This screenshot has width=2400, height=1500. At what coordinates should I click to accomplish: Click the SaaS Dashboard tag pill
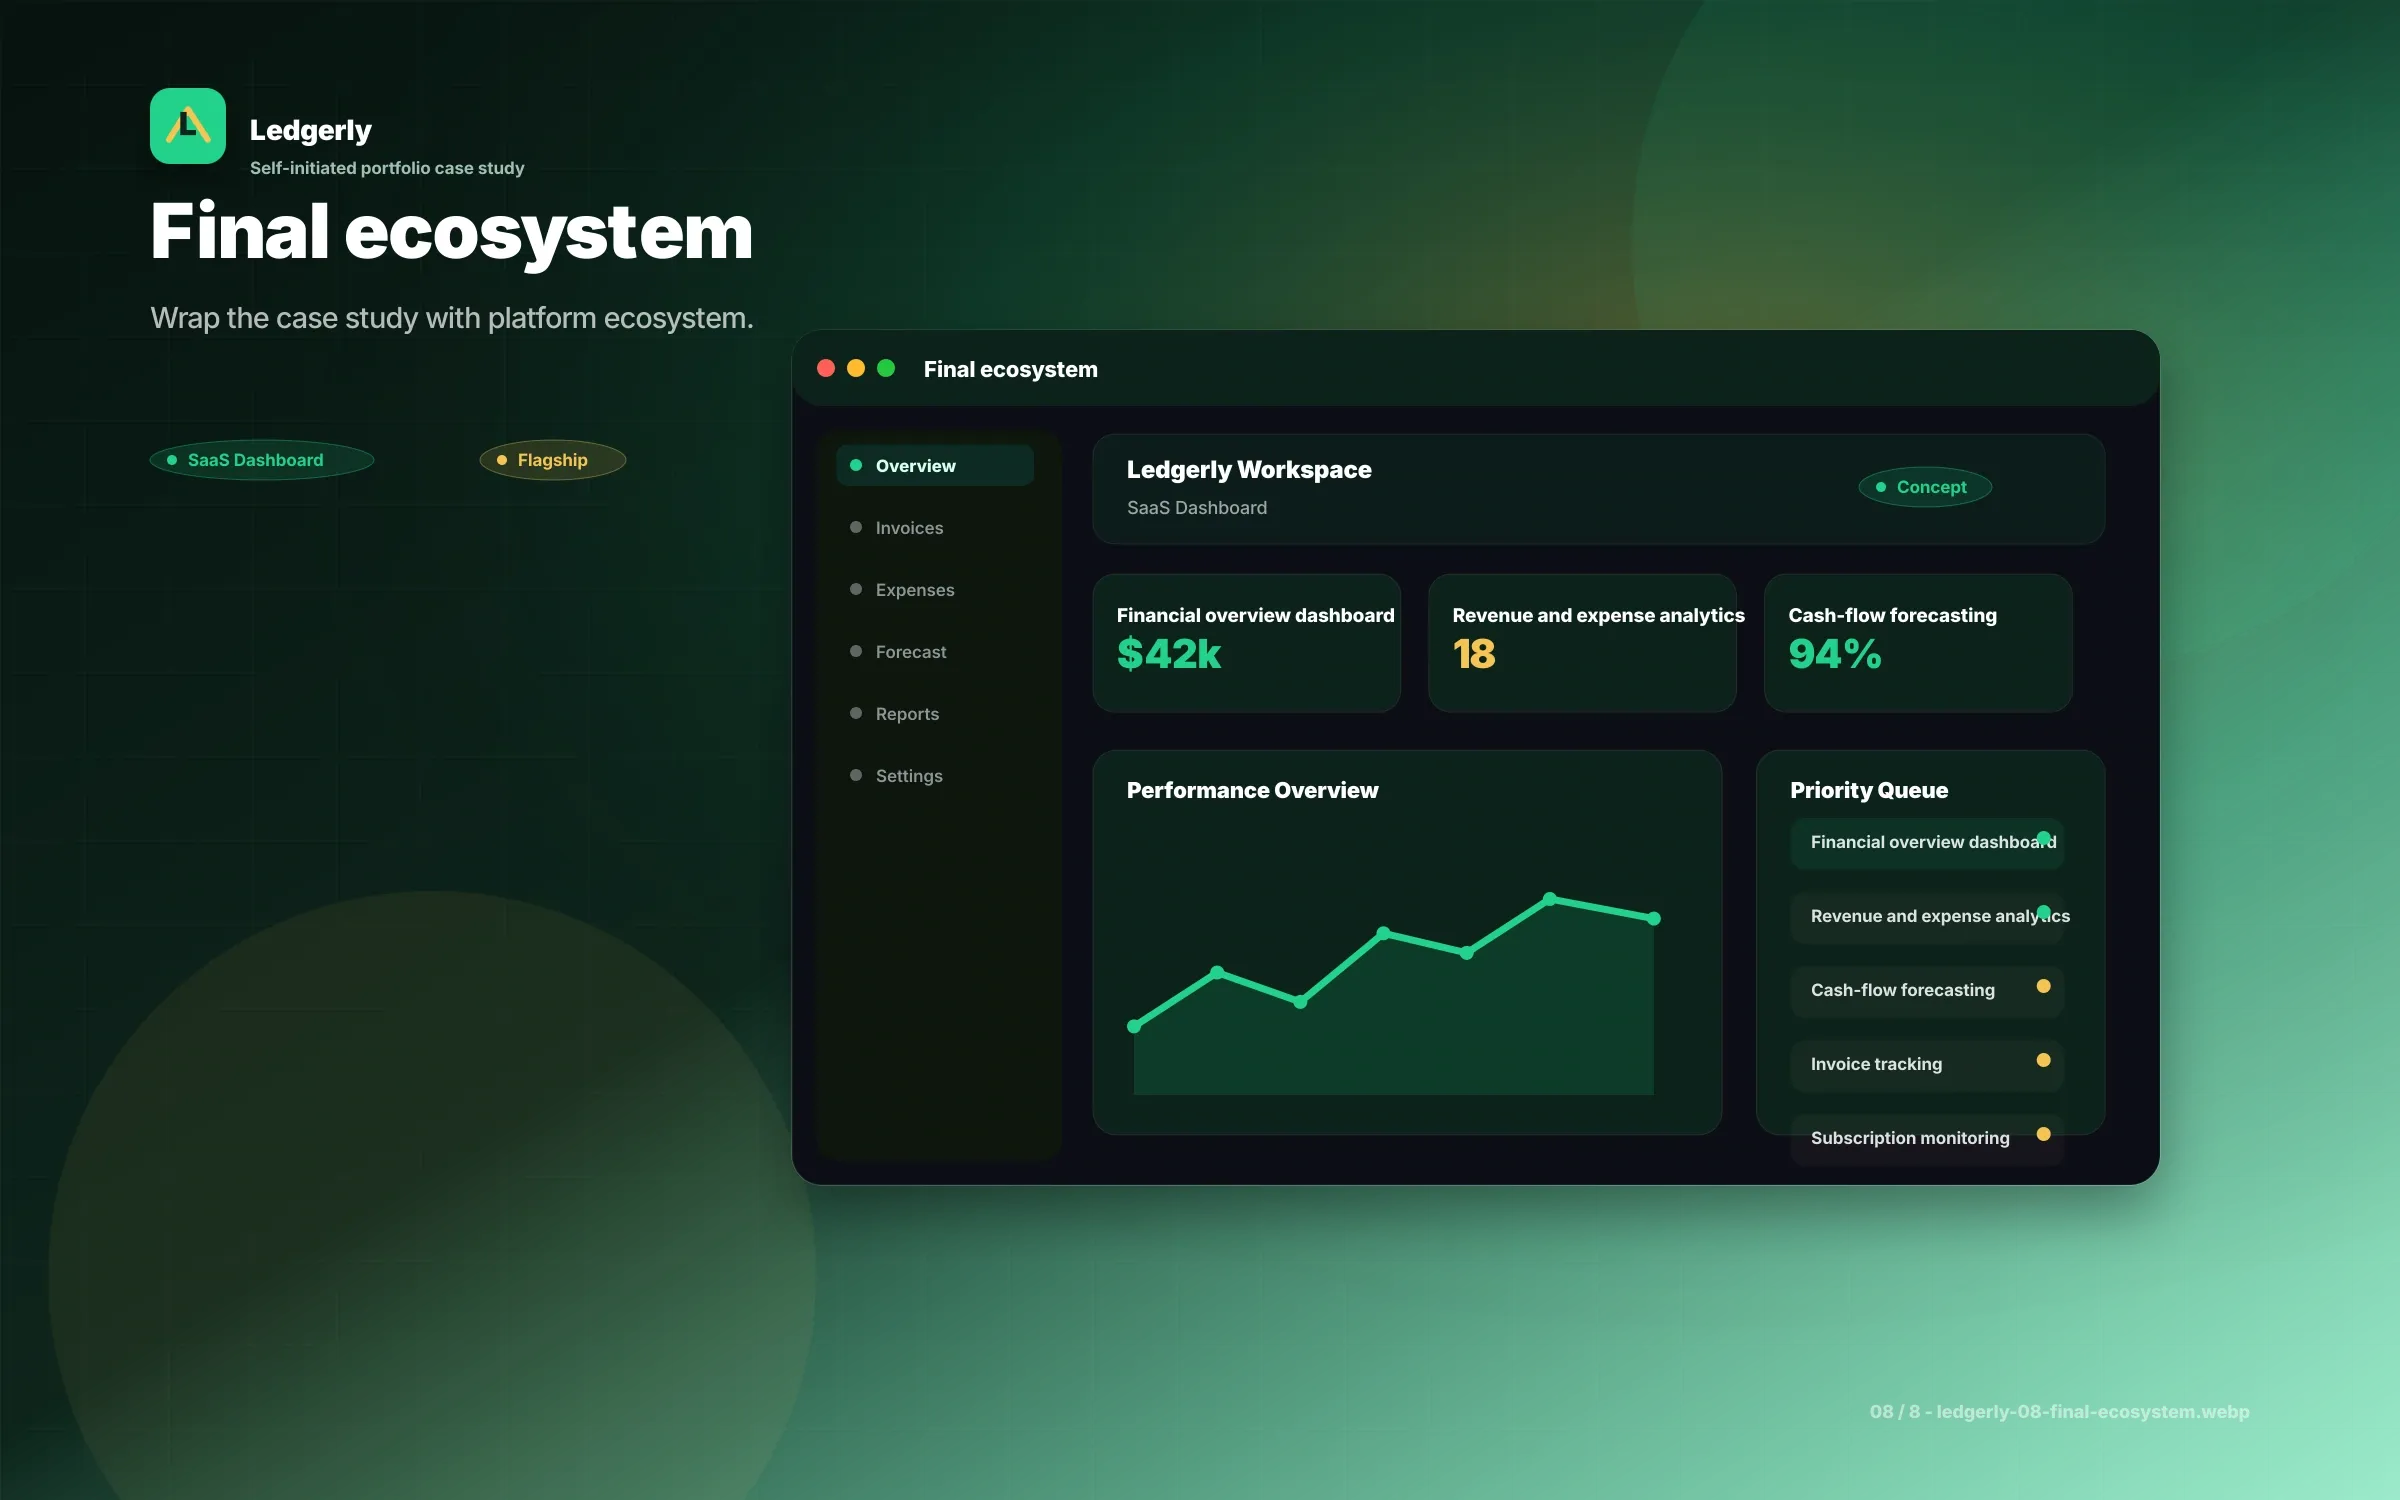(262, 460)
